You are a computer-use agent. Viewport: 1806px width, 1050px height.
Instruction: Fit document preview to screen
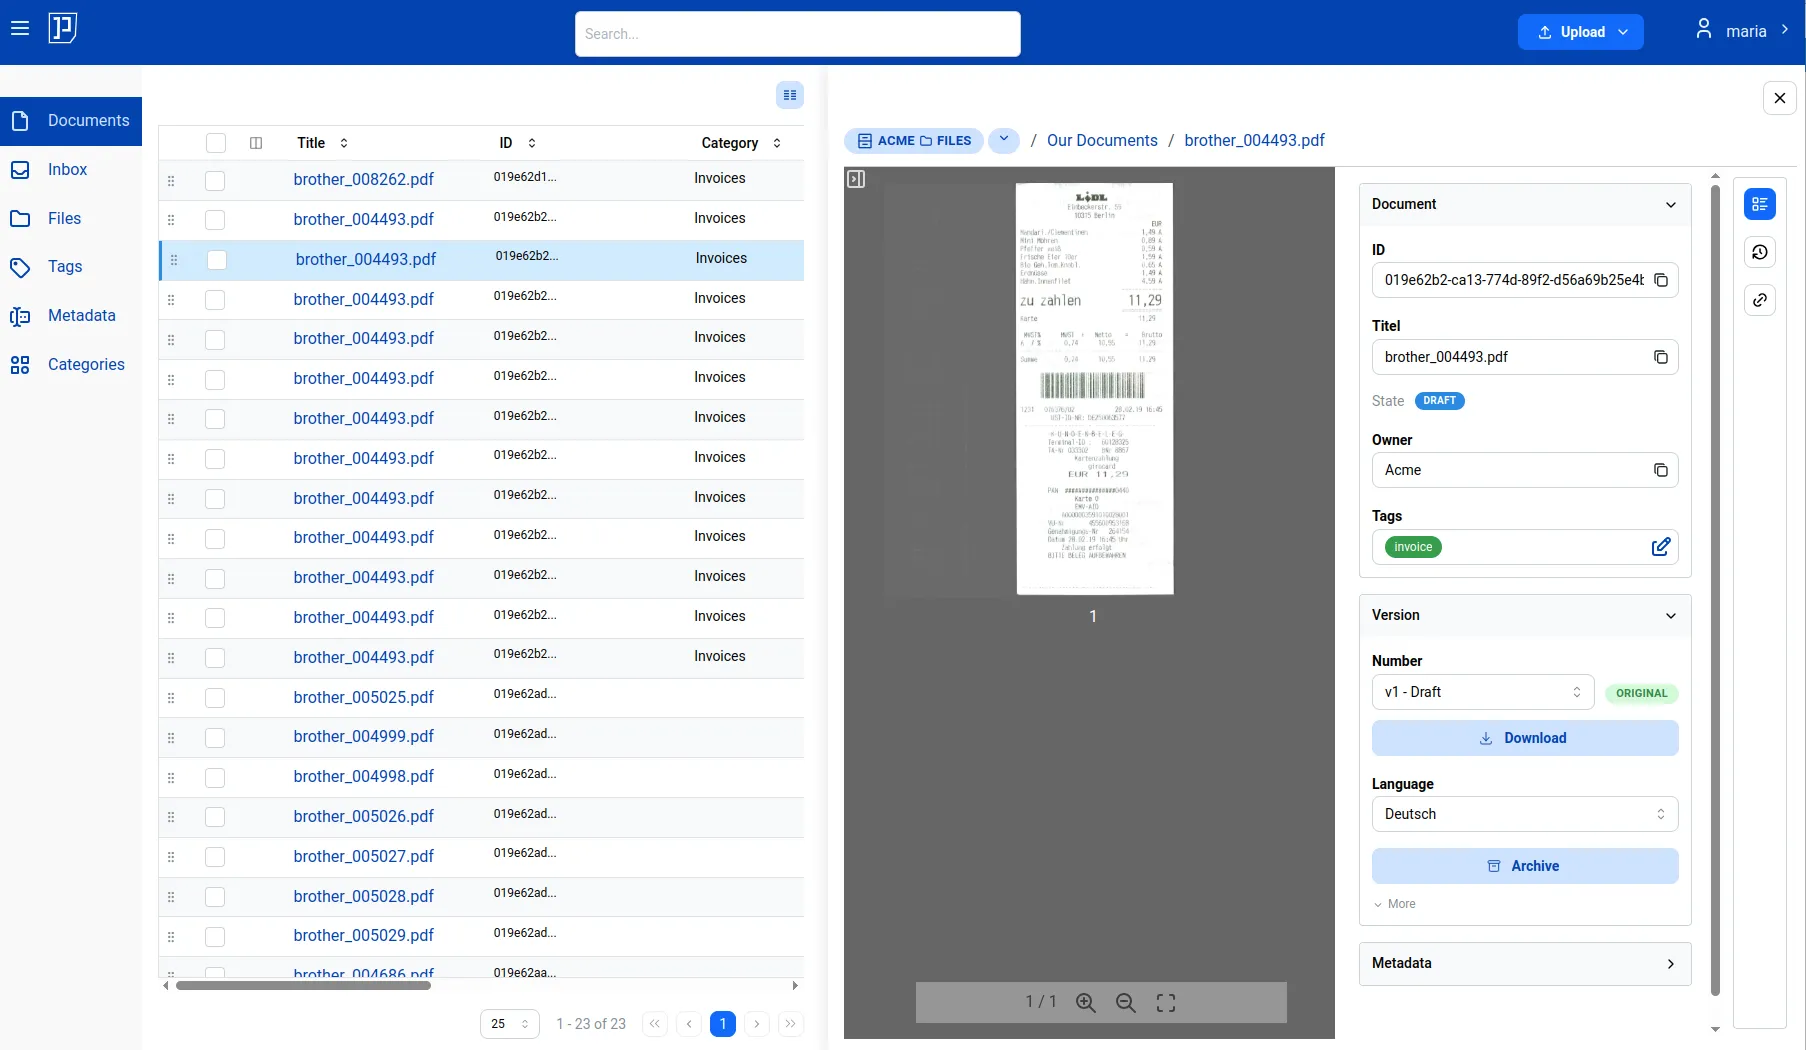click(x=1166, y=1003)
